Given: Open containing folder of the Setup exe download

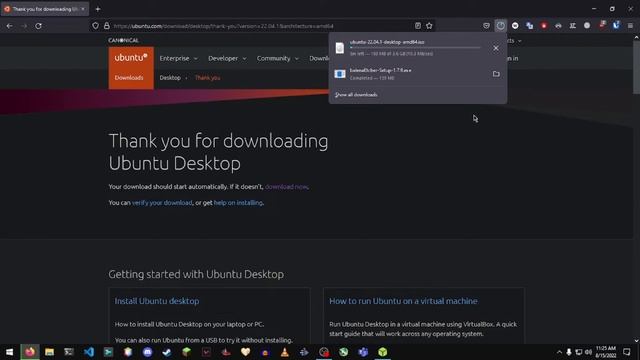Looking at the screenshot, I should tap(496, 74).
